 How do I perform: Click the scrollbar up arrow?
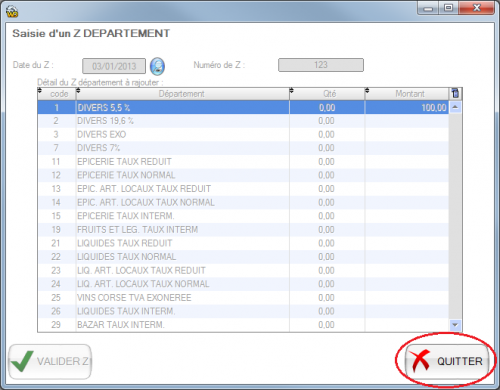point(455,107)
